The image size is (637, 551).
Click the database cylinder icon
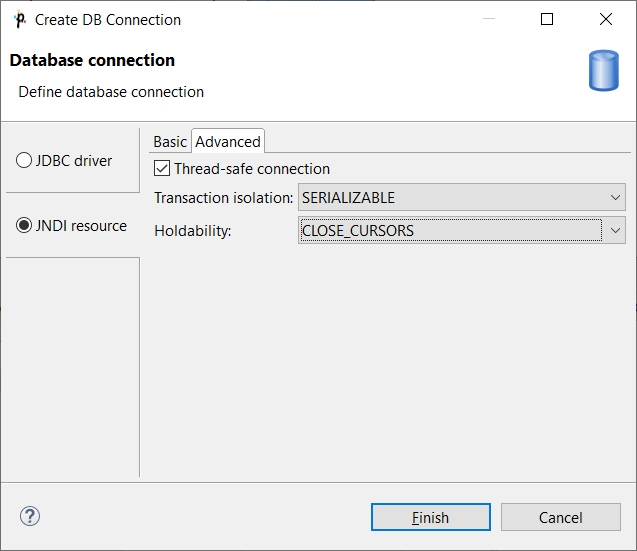tap(603, 72)
